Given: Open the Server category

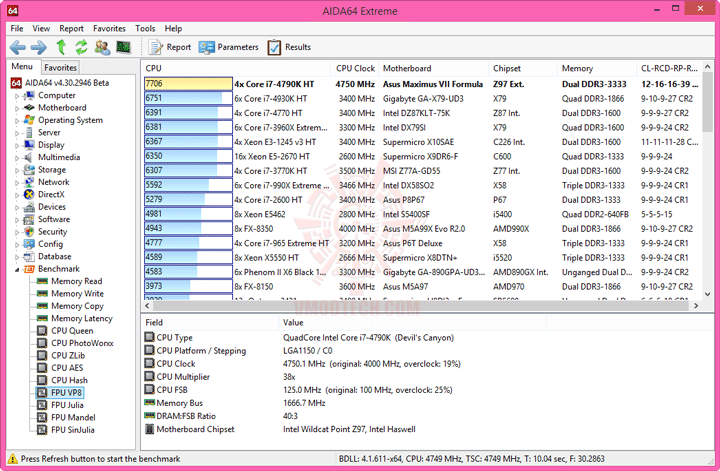Looking at the screenshot, I should [x=49, y=133].
